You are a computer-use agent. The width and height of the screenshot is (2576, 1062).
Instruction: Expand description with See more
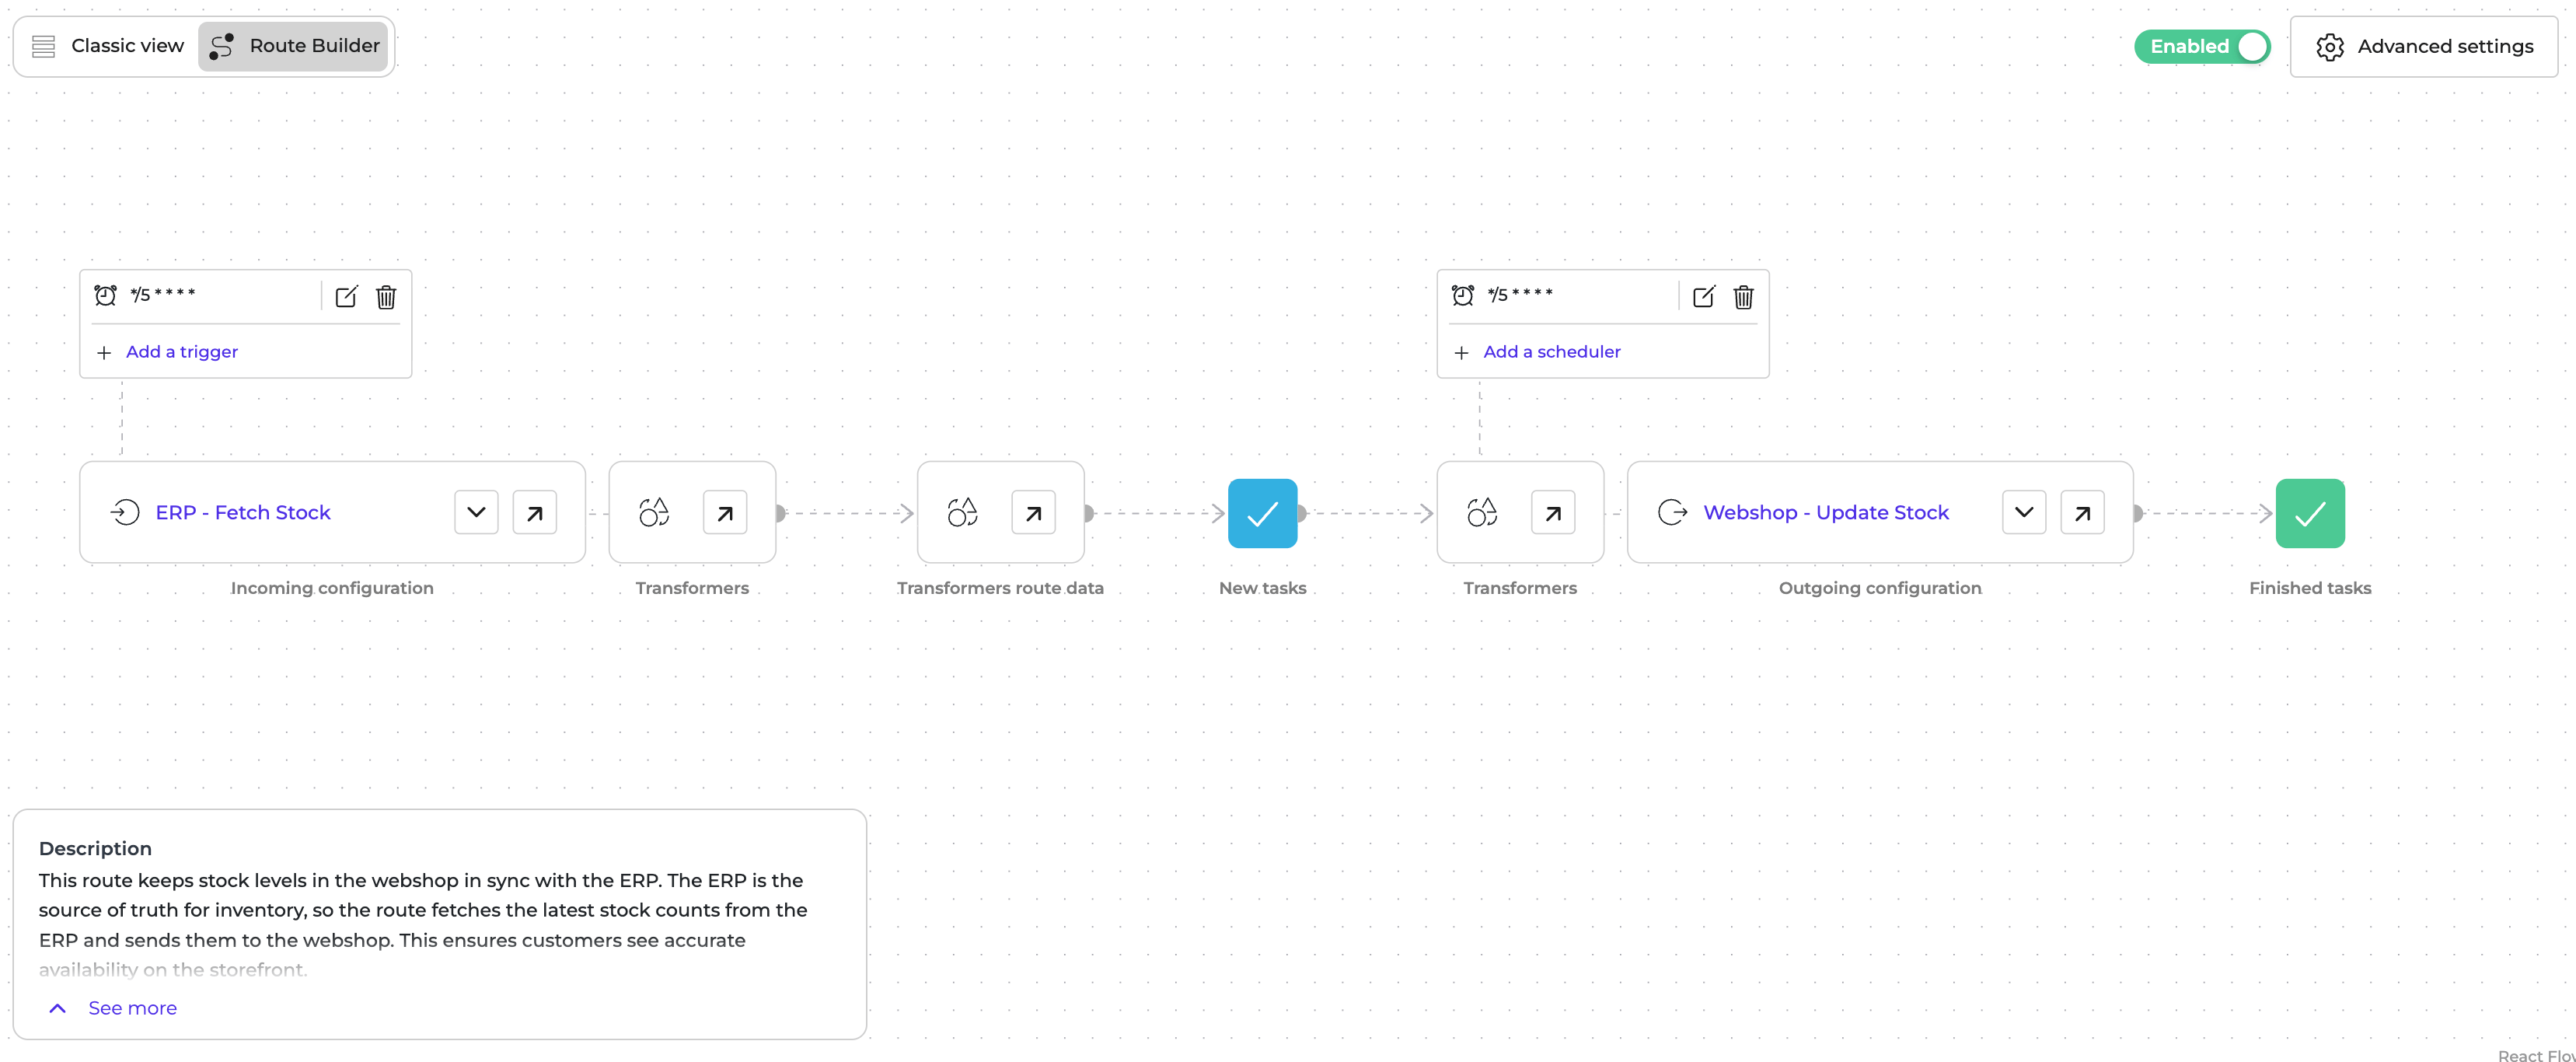(132, 1008)
